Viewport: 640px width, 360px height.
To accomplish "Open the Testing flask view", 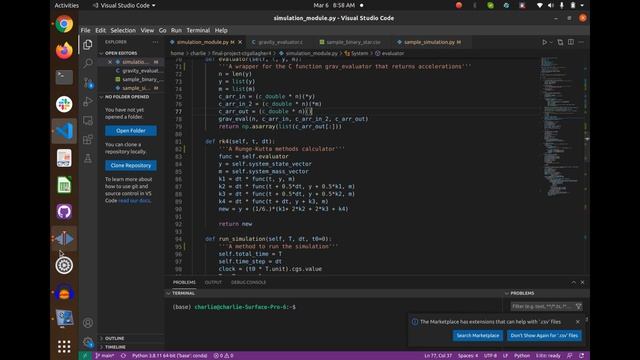I will click(x=88, y=158).
